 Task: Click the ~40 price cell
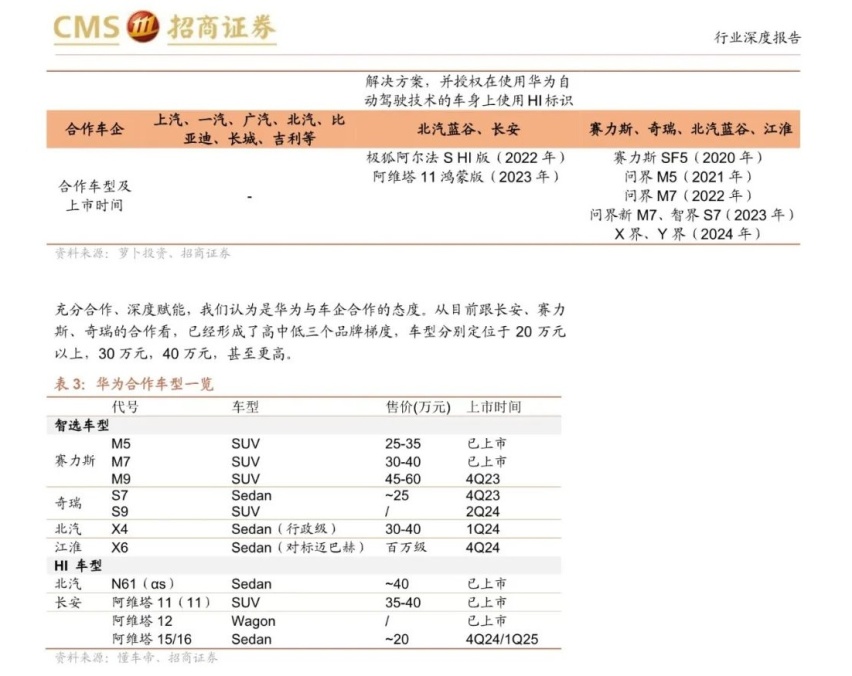(397, 584)
